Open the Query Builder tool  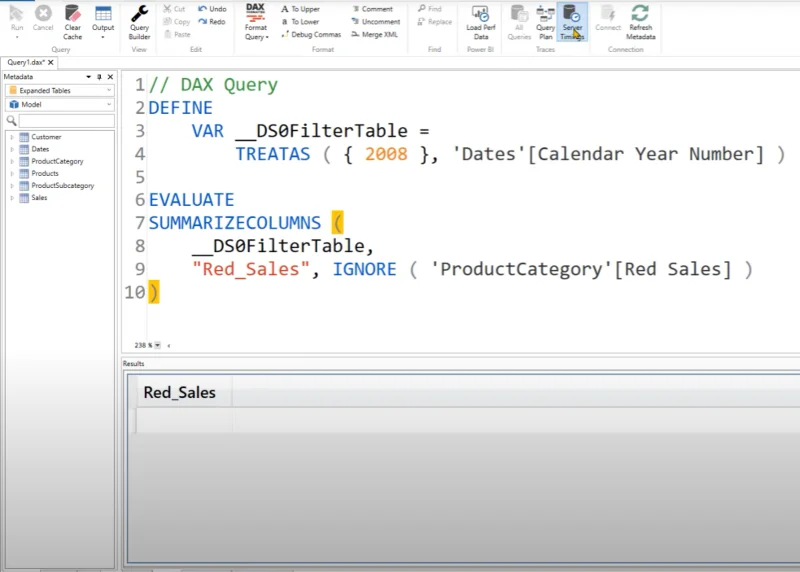point(139,22)
